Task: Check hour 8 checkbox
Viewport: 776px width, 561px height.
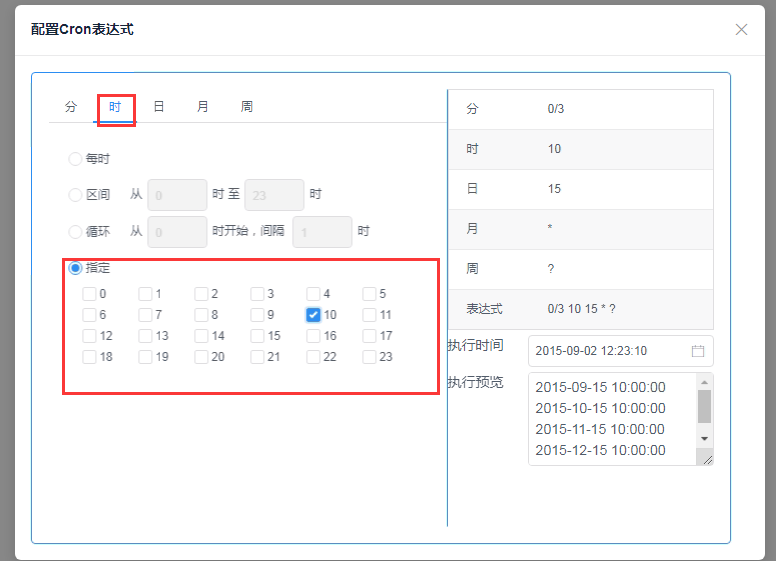Action: tap(201, 315)
